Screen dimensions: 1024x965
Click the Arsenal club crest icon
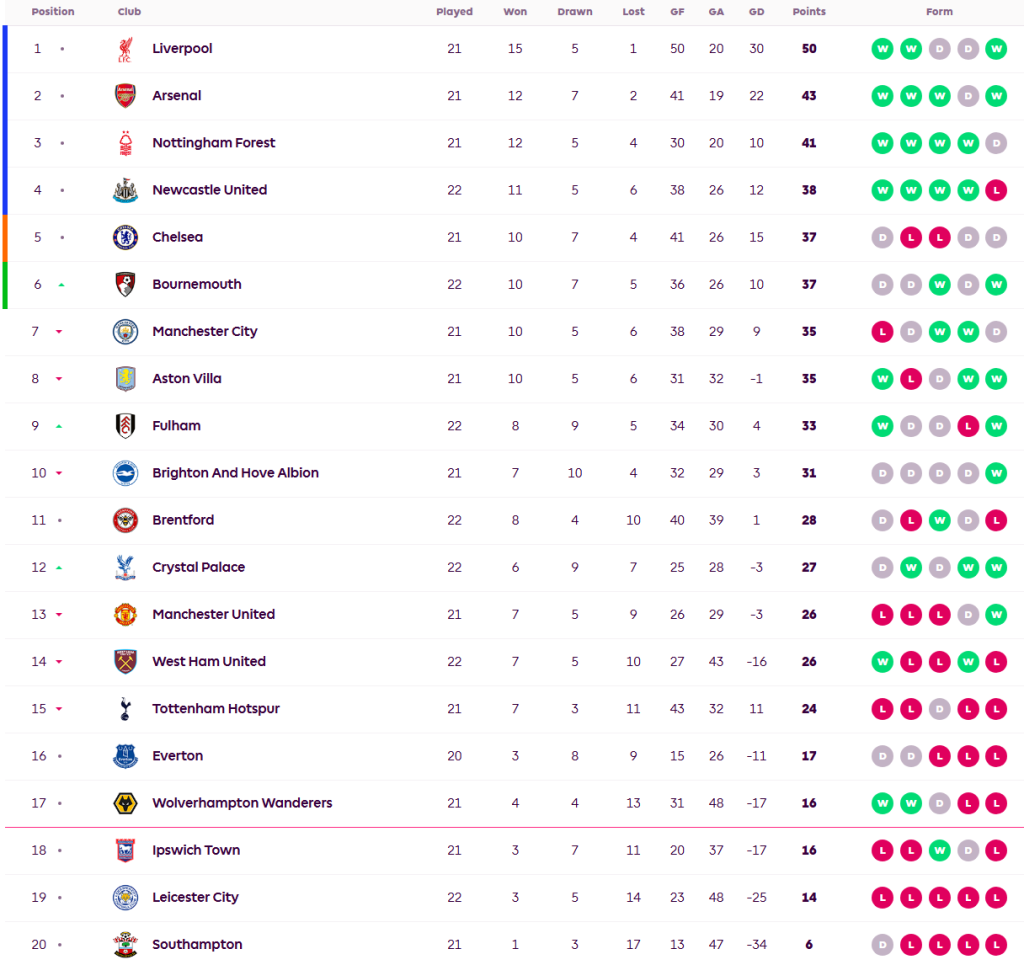point(124,96)
